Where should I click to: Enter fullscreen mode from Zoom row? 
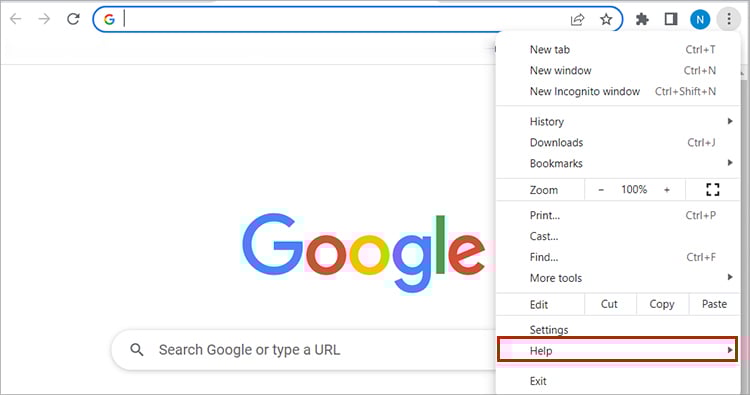[713, 190]
